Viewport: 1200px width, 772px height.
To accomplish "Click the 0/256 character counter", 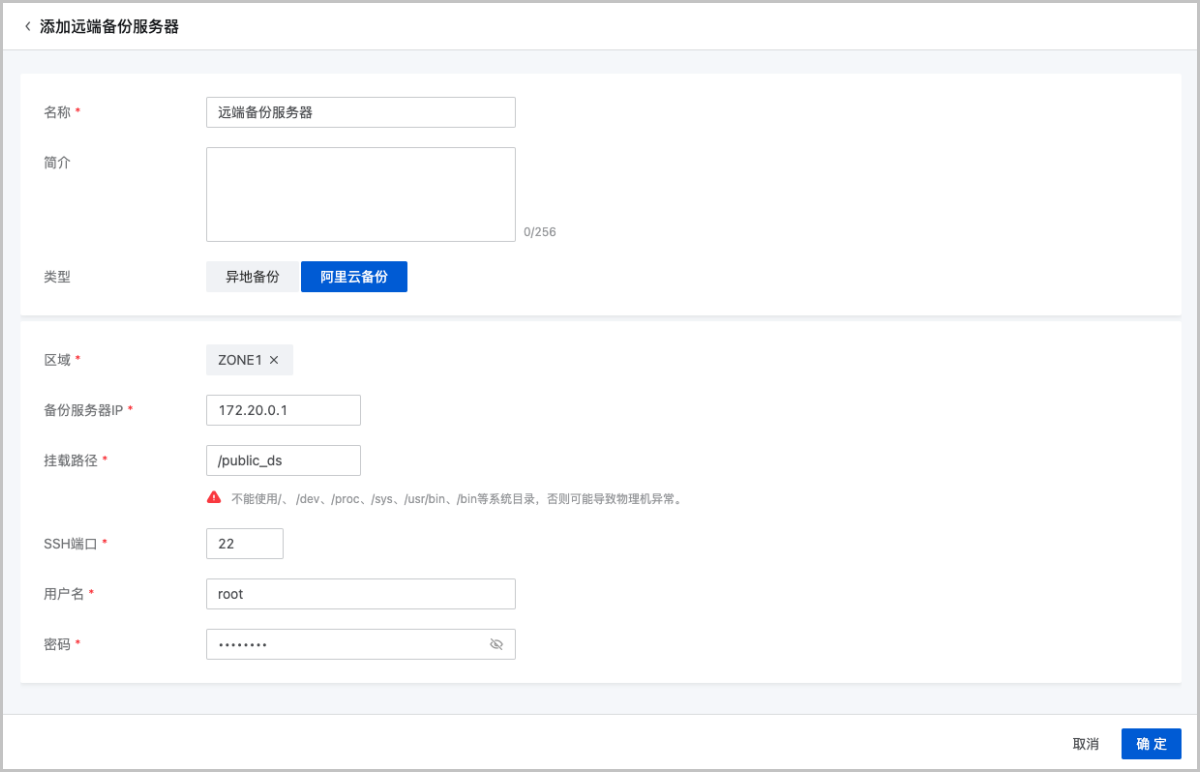I will pos(539,232).
